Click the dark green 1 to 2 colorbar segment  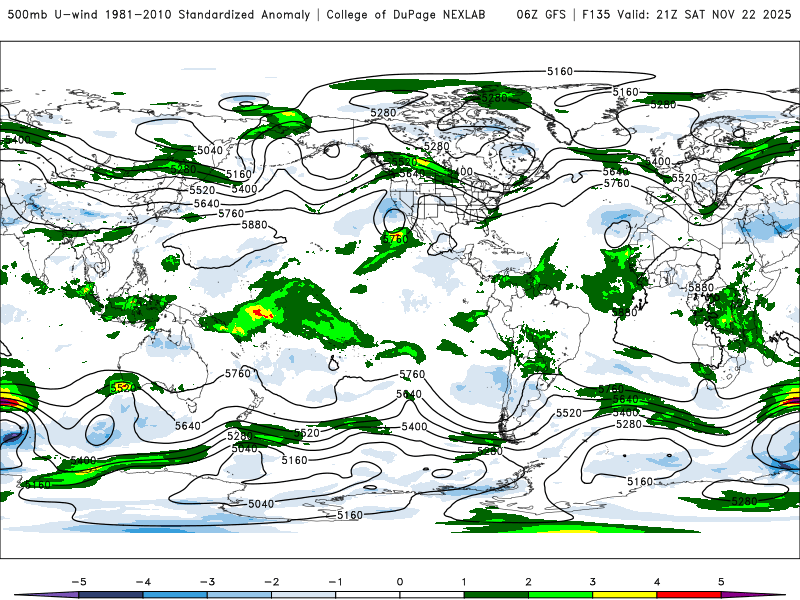tap(496, 595)
